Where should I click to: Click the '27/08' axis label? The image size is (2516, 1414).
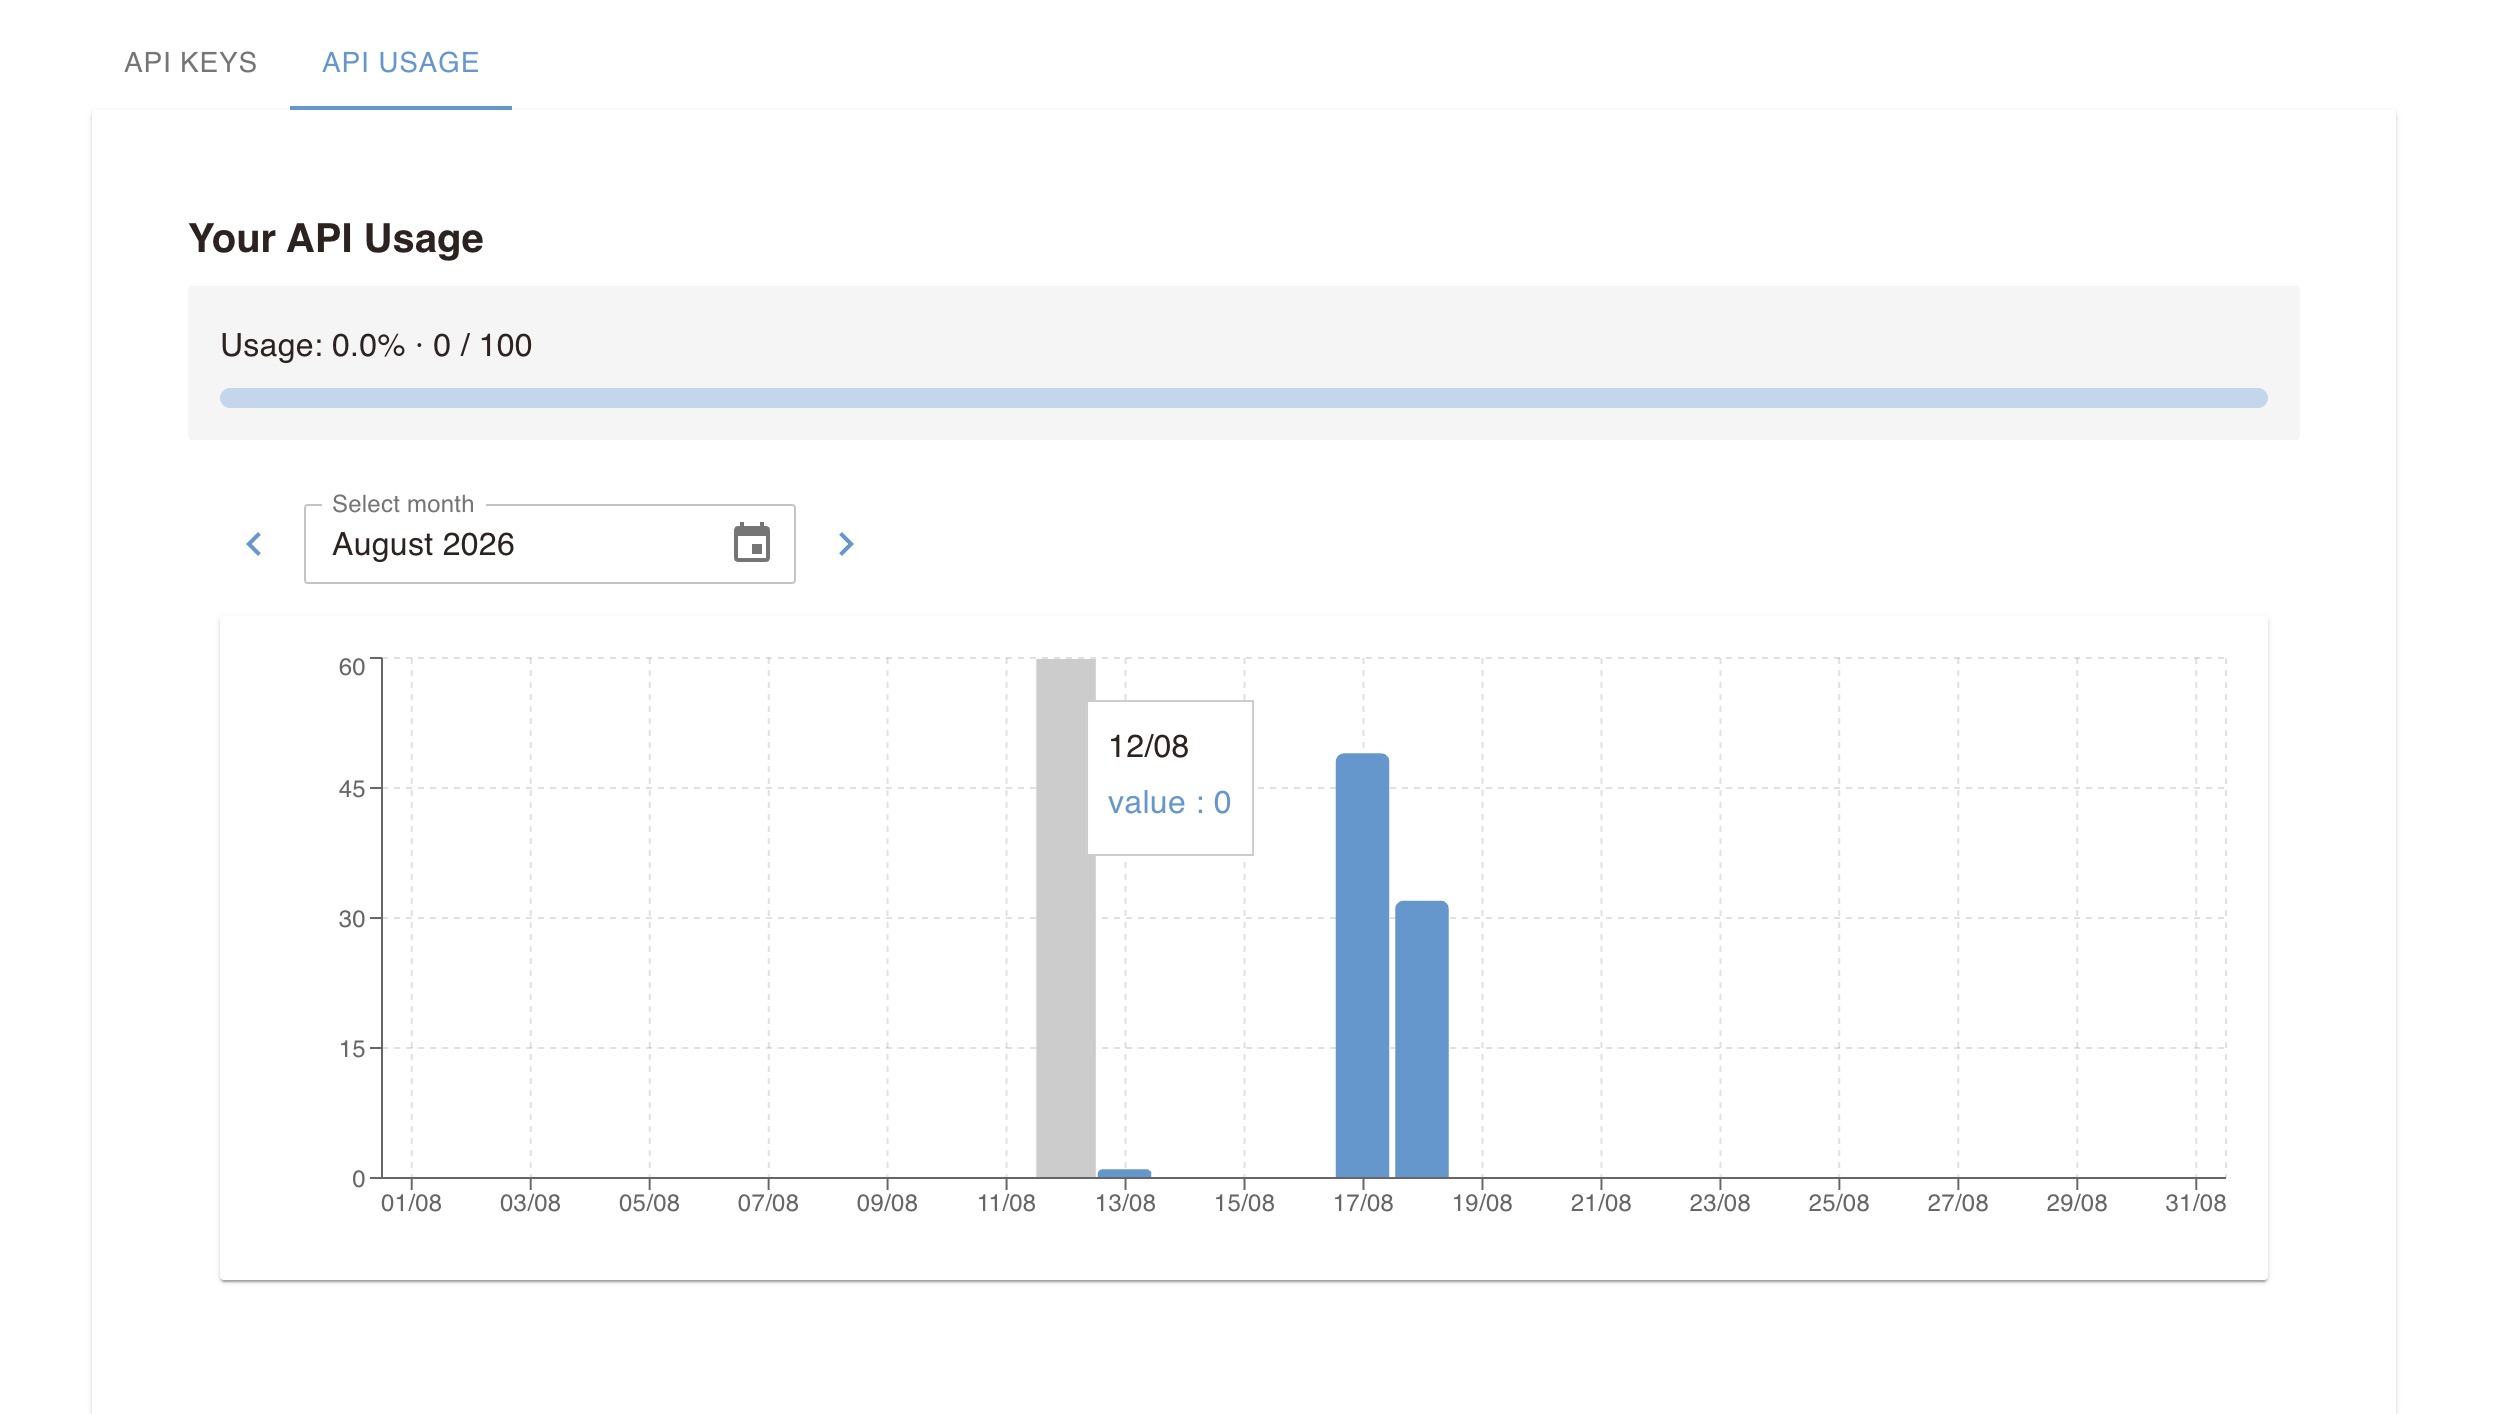(x=1957, y=1203)
